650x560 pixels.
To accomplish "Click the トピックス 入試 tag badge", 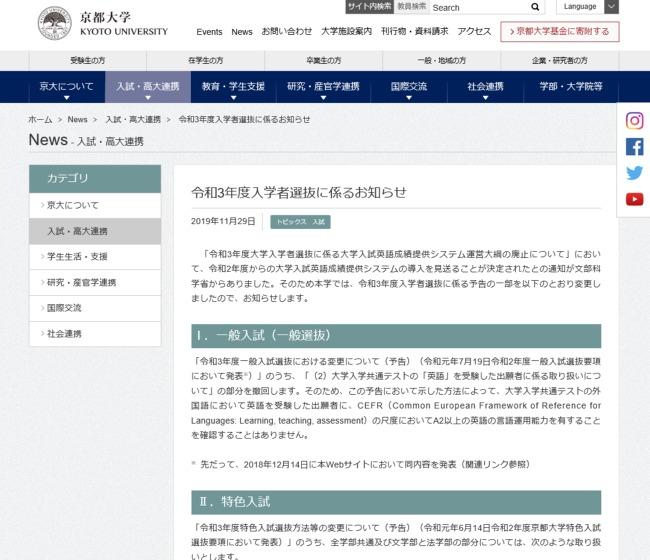I will tap(301, 222).
